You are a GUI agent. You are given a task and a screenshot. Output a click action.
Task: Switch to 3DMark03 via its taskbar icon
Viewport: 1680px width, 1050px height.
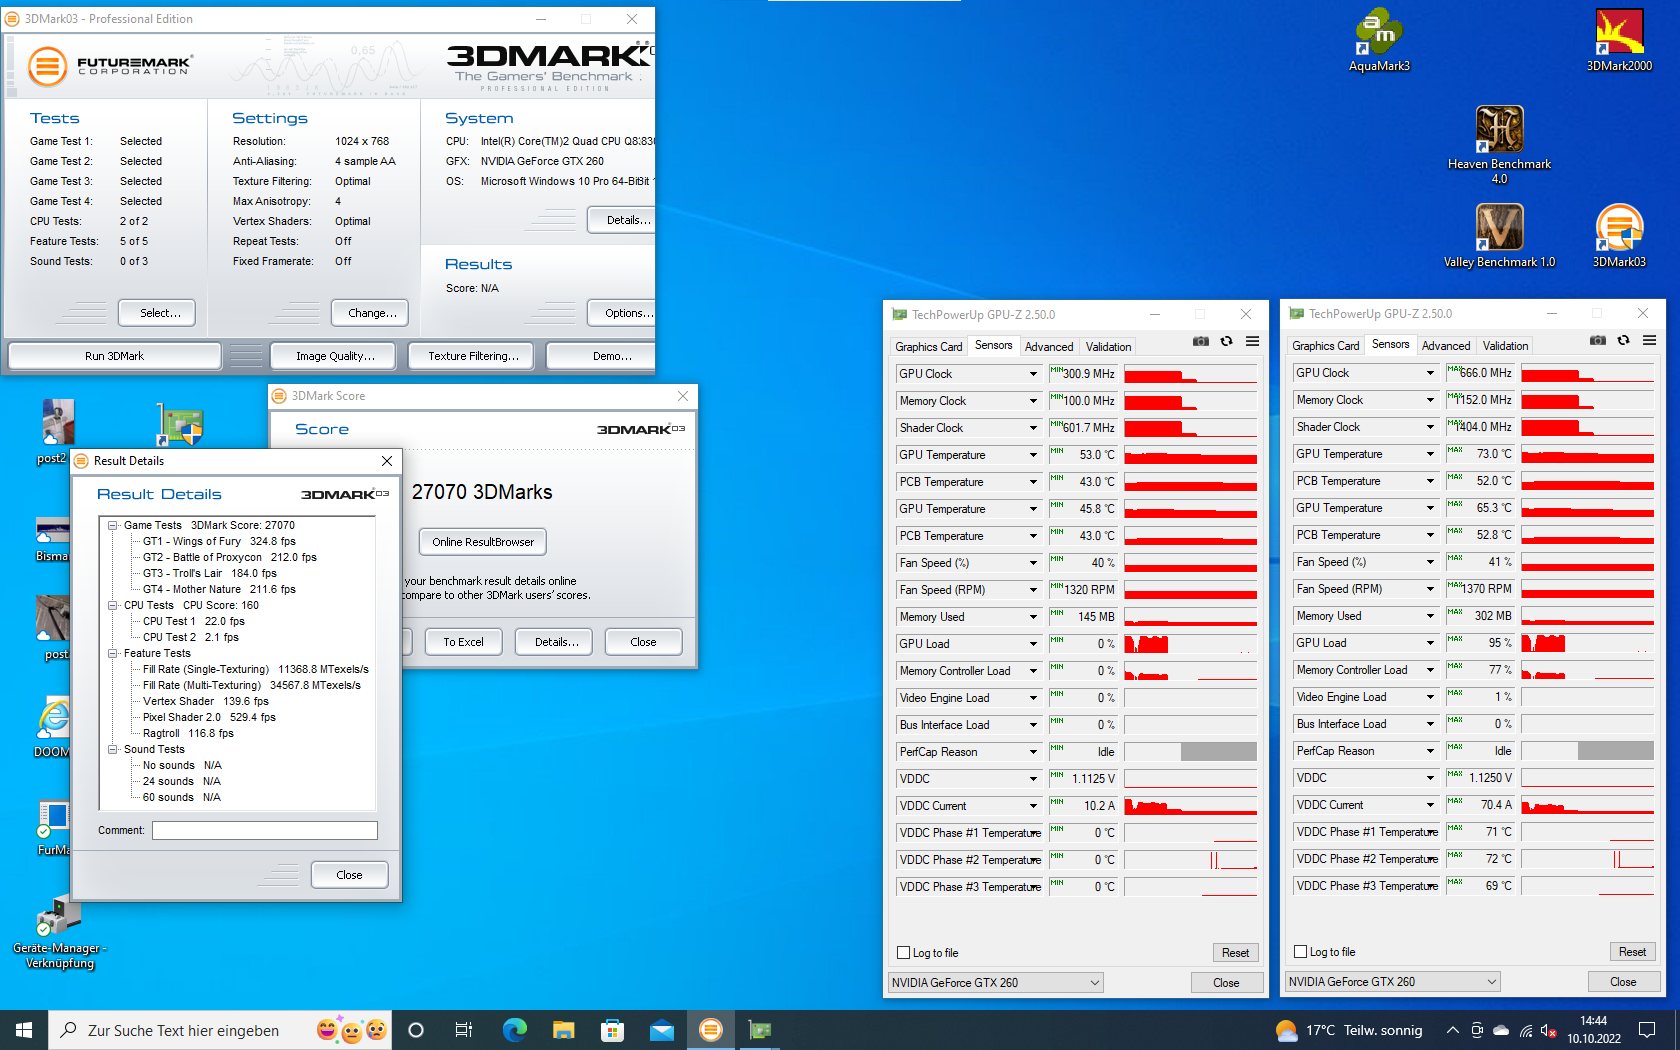point(710,1030)
